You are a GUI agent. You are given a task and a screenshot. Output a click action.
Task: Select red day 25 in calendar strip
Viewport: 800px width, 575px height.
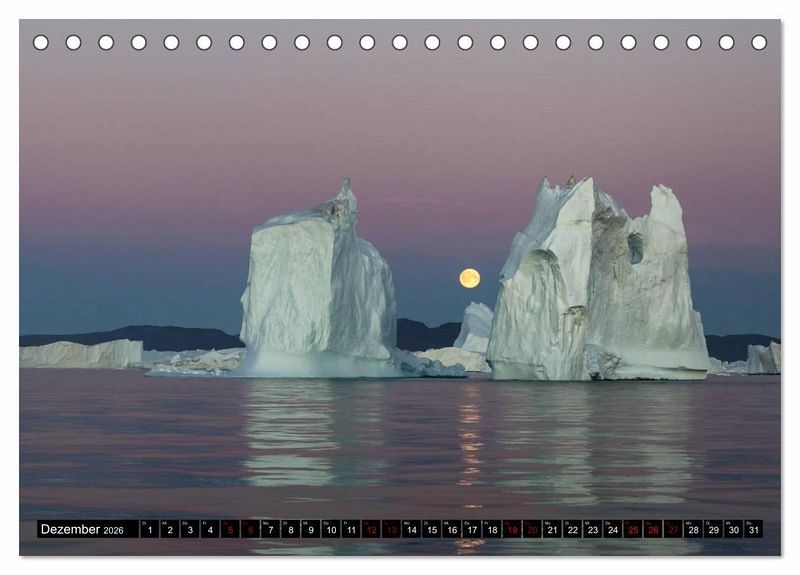pyautogui.click(x=633, y=529)
